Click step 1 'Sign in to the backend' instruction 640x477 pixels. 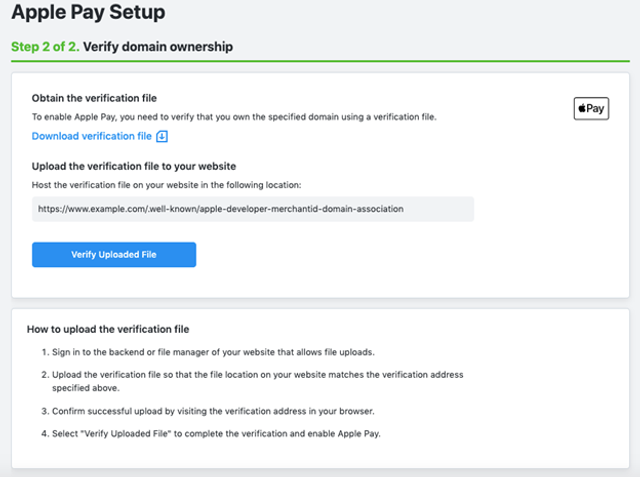click(x=208, y=352)
